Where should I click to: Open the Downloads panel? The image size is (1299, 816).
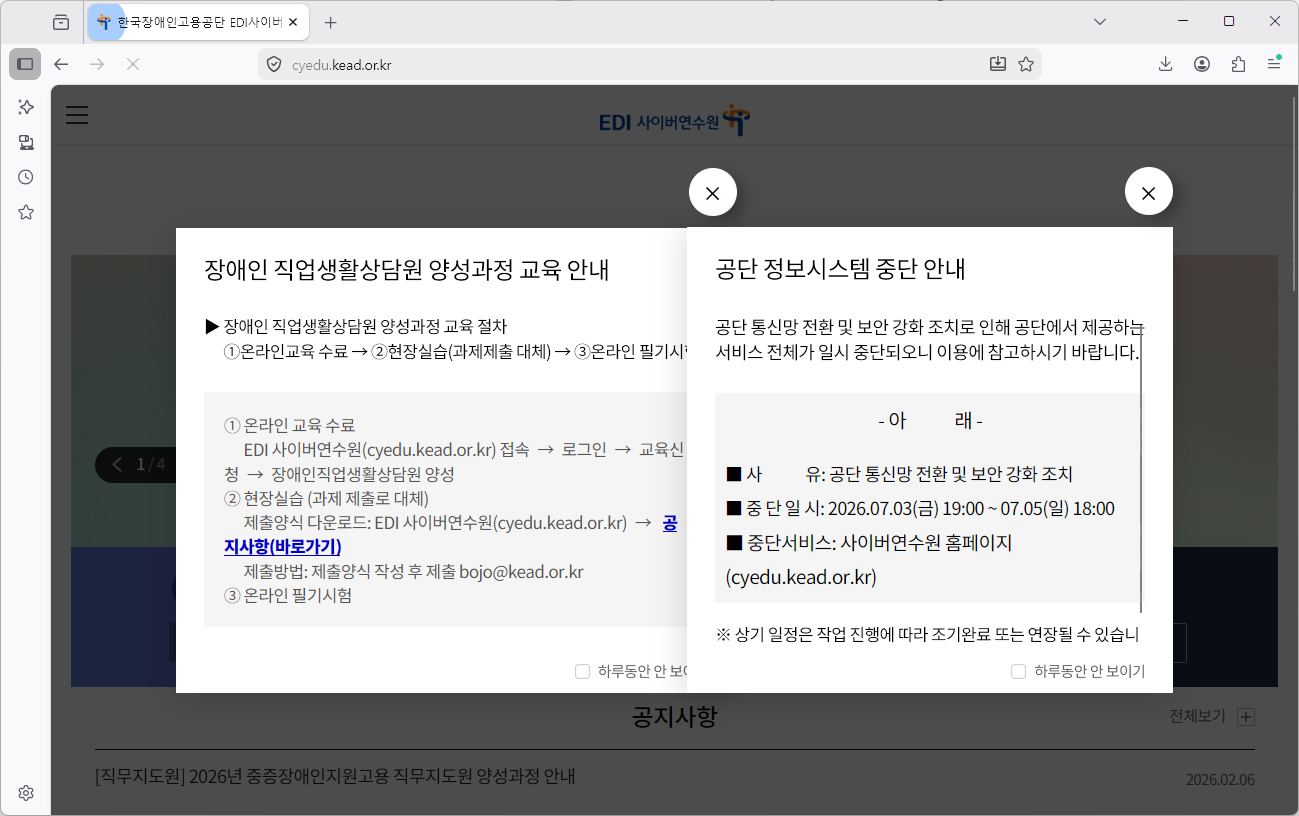tap(1166, 64)
